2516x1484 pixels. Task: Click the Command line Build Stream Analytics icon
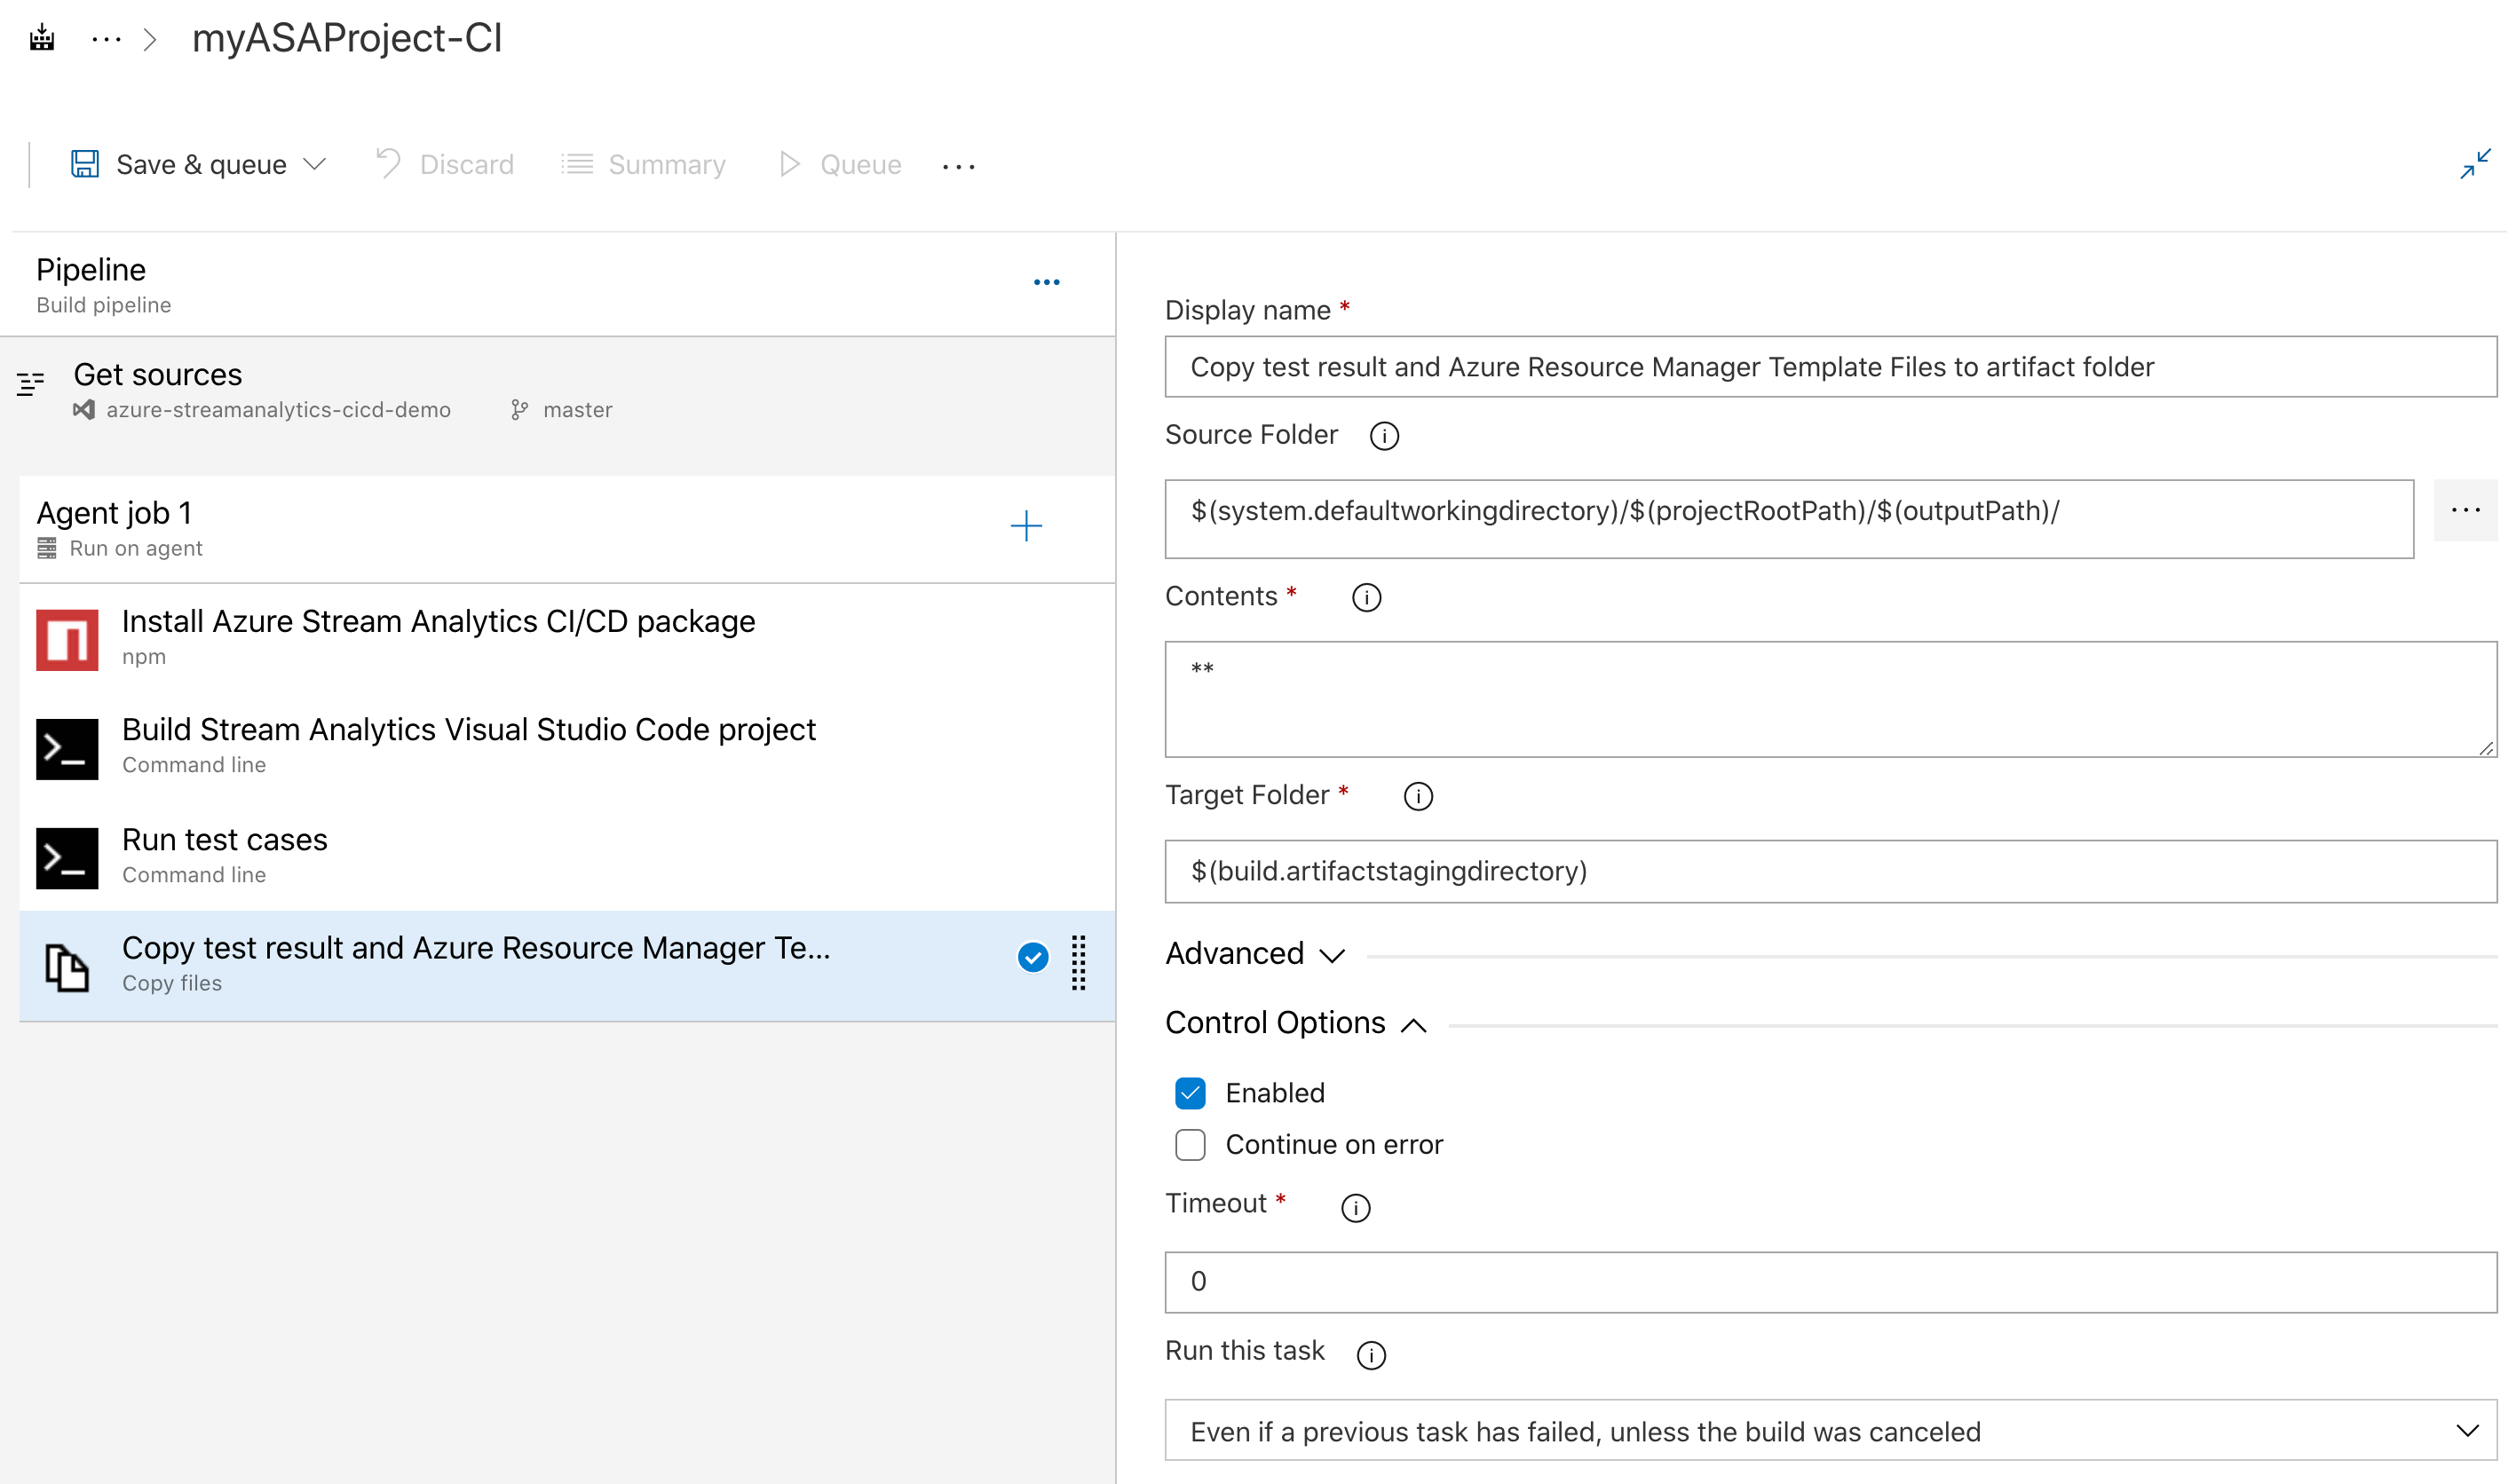[64, 744]
